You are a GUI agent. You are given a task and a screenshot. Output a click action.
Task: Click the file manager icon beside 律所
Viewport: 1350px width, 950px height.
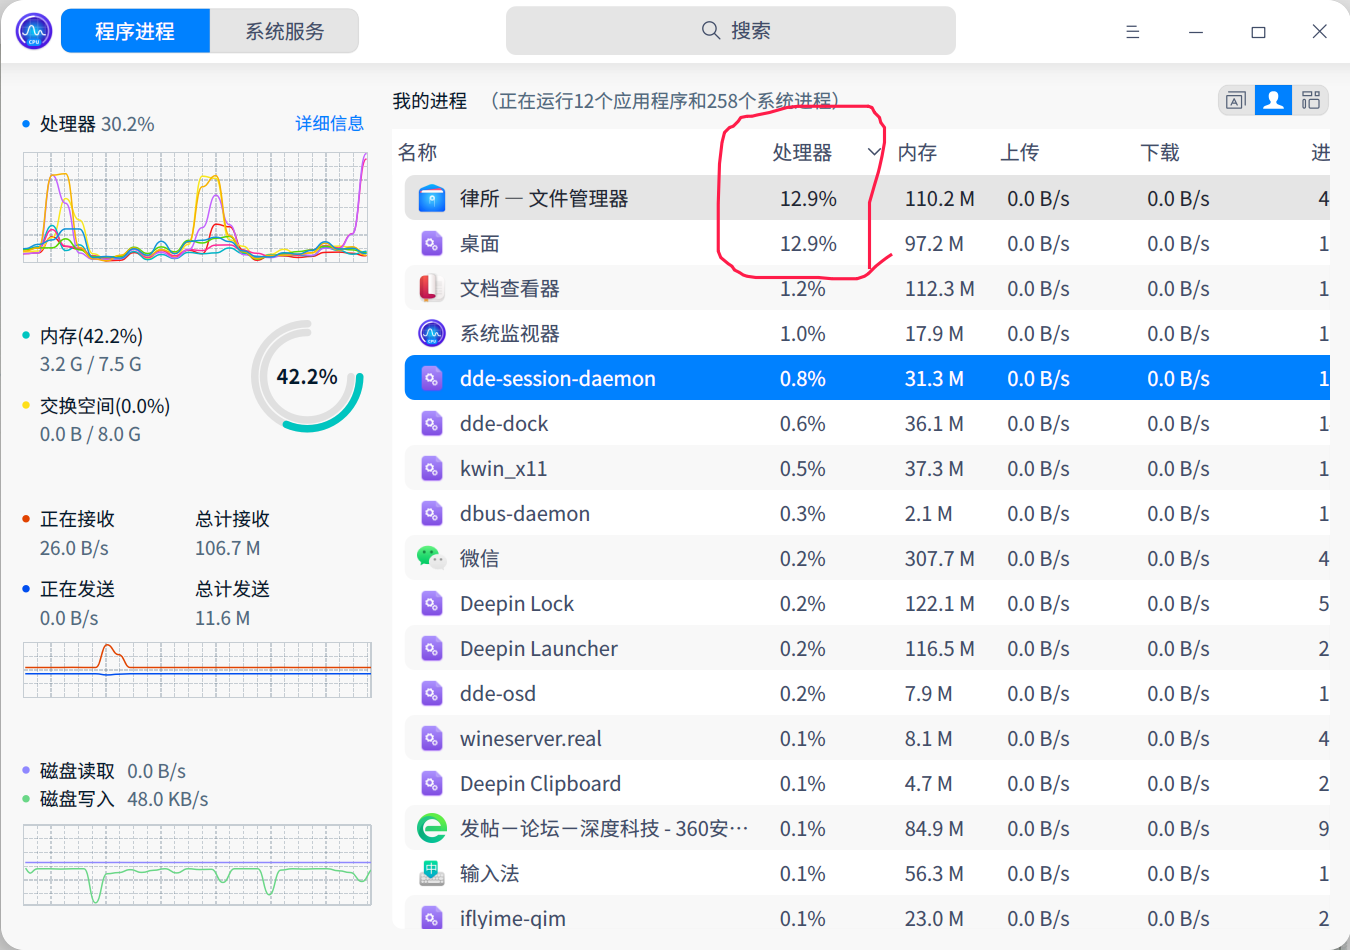(431, 198)
